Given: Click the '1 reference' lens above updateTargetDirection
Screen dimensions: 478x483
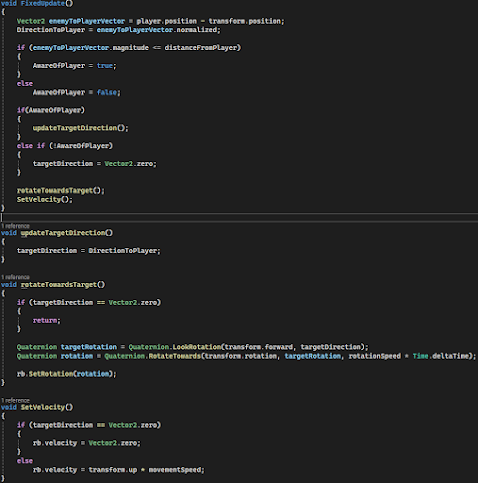Looking at the screenshot, I should click(15, 226).
